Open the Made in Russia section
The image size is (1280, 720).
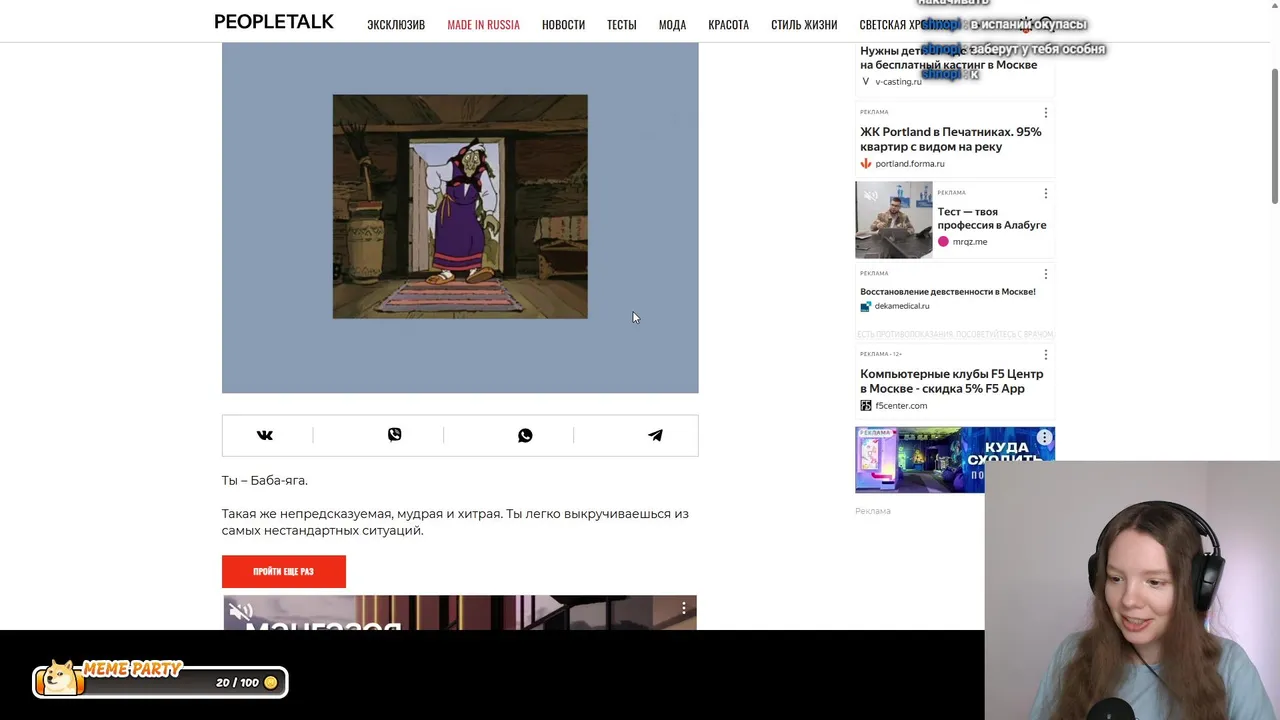click(483, 25)
